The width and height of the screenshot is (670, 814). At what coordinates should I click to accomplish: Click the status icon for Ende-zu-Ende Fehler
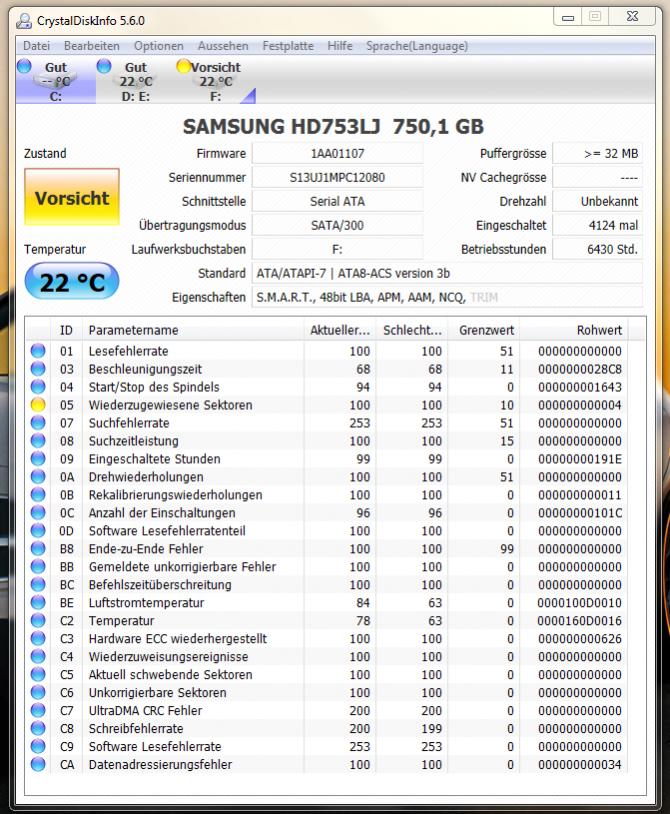click(38, 549)
